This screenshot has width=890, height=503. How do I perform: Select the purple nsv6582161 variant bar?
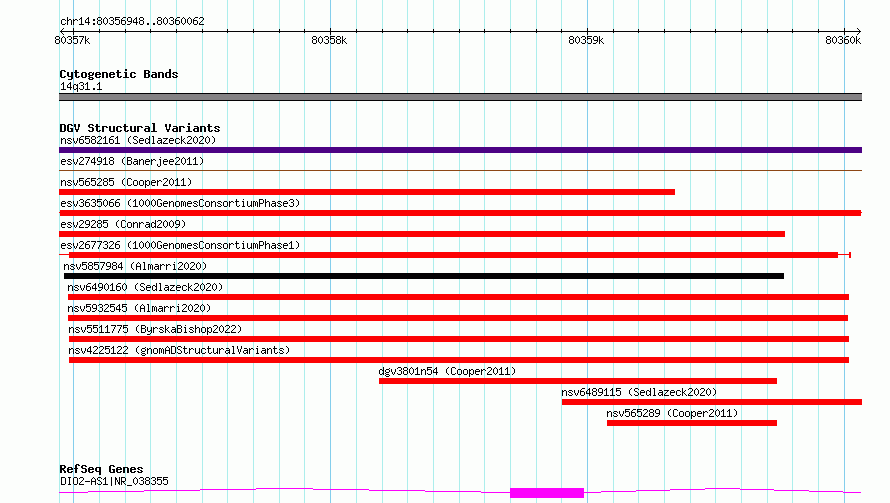[460, 150]
